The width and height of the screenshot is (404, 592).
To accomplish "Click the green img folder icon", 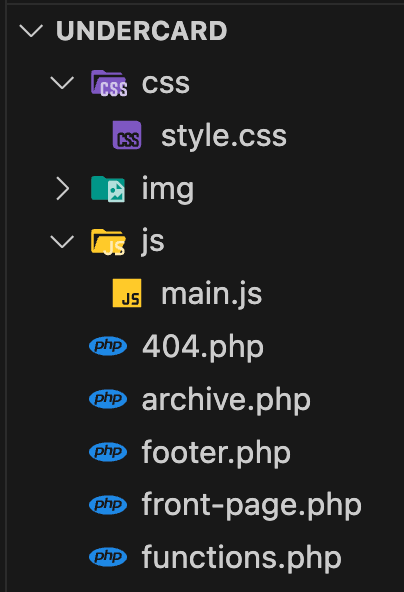I will click(x=108, y=189).
